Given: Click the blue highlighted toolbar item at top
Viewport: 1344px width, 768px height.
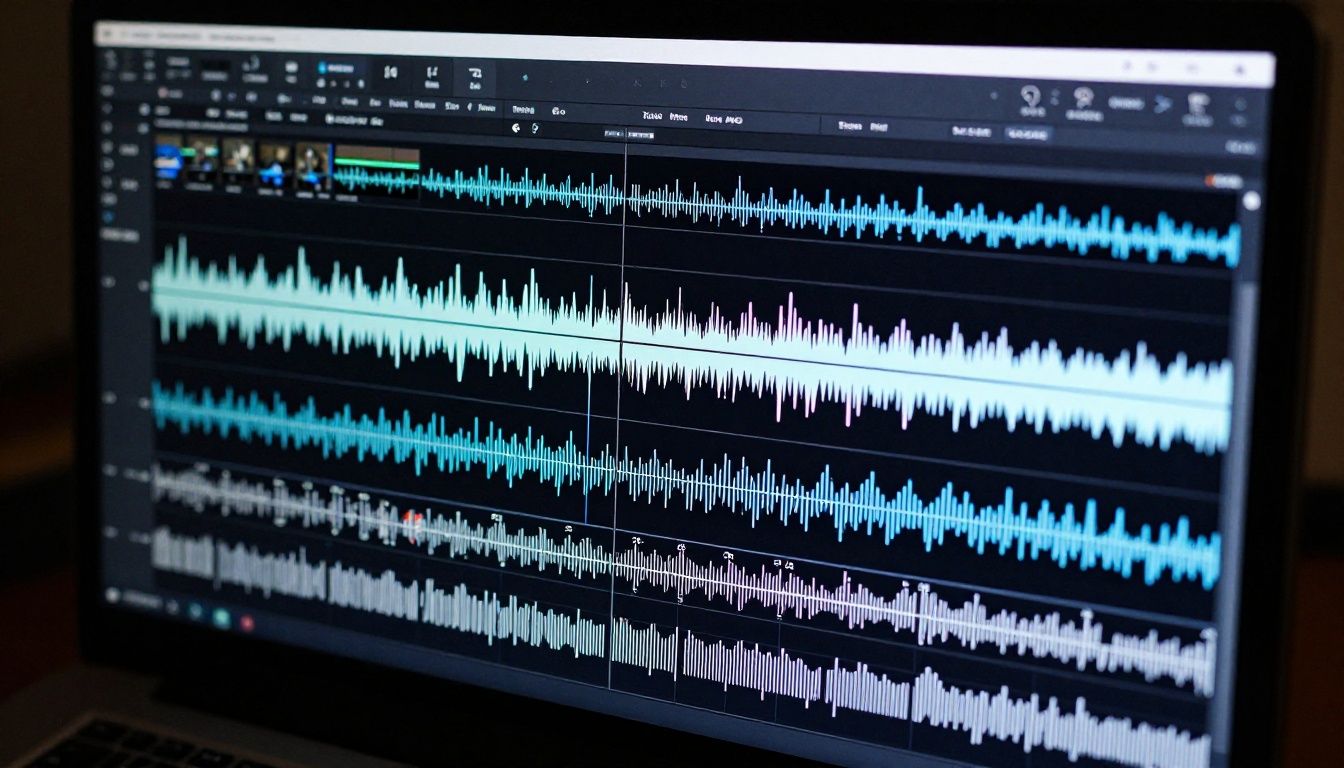Looking at the screenshot, I should click(337, 69).
